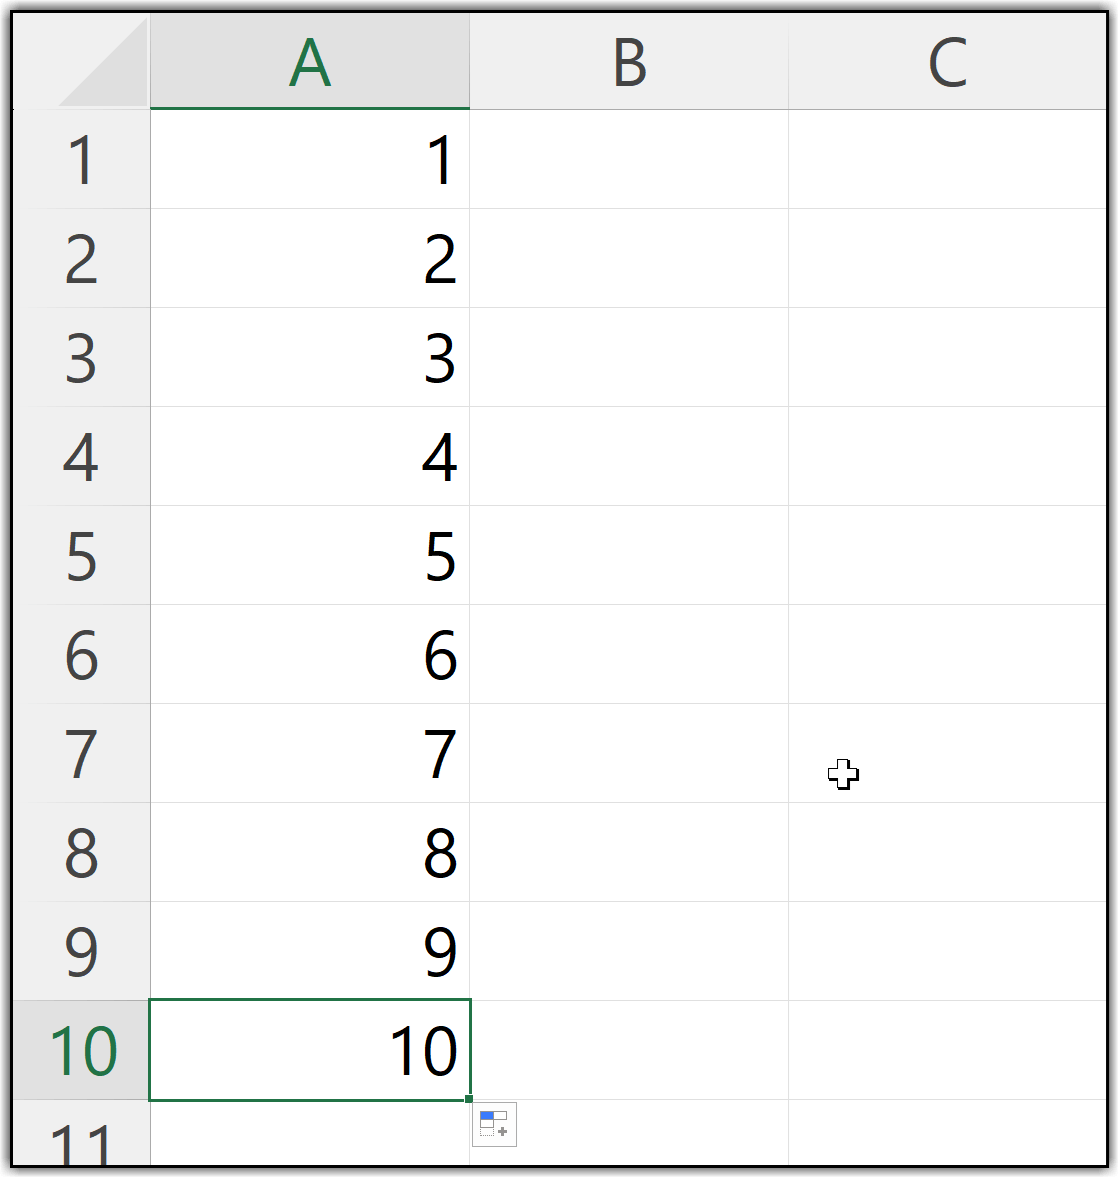Screen dimensions: 1119x1178
Task: Click cell A1 containing 1
Action: [x=309, y=160]
